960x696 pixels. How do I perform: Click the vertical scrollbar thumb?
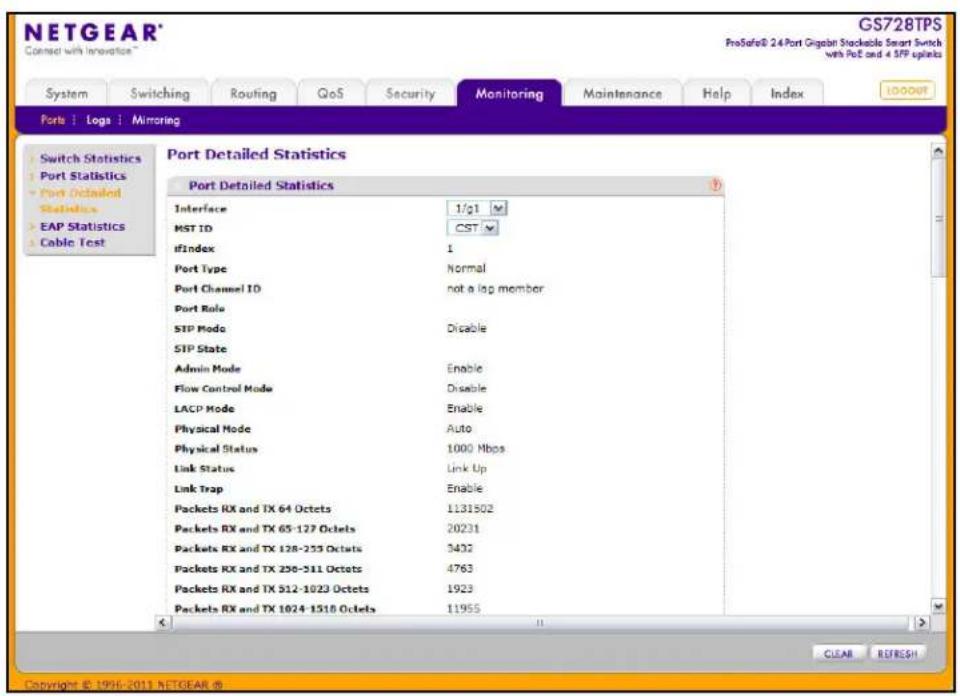coord(938,218)
